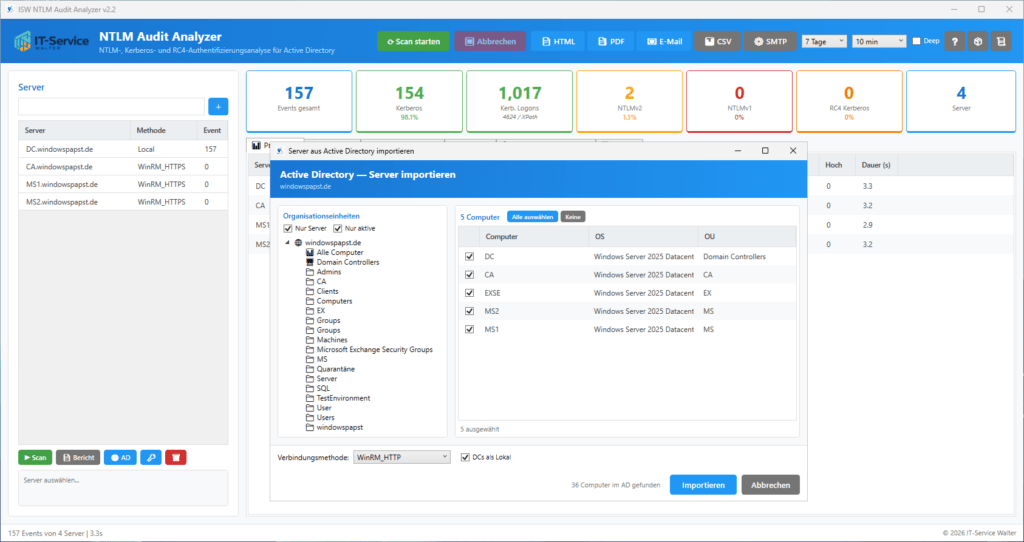Click the Alle Computer node icon

tap(310, 252)
